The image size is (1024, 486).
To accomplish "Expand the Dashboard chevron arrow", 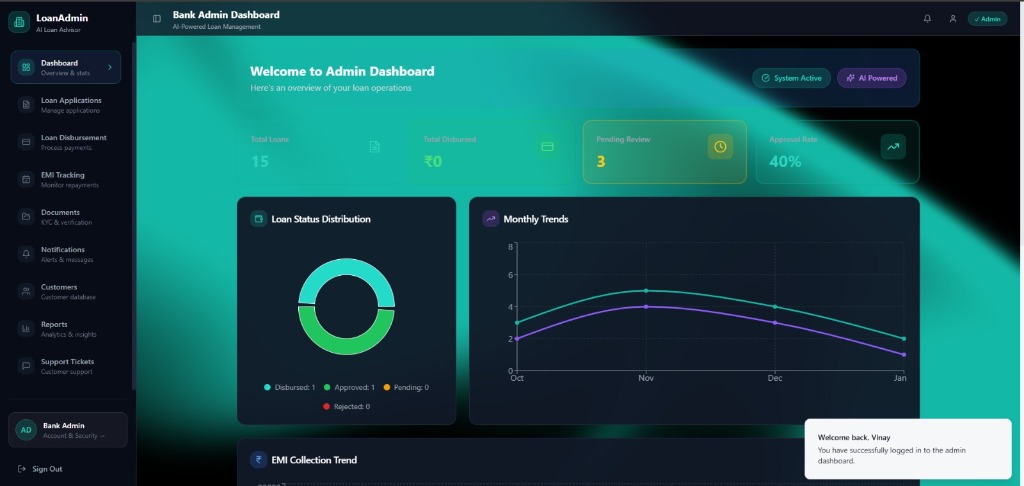I will click(110, 67).
